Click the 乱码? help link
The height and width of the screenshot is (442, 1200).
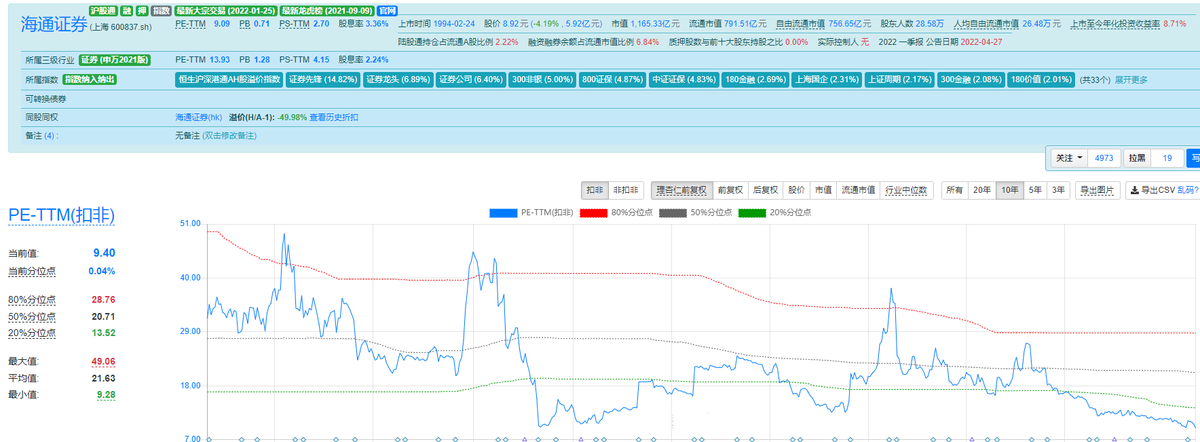(x=1187, y=189)
